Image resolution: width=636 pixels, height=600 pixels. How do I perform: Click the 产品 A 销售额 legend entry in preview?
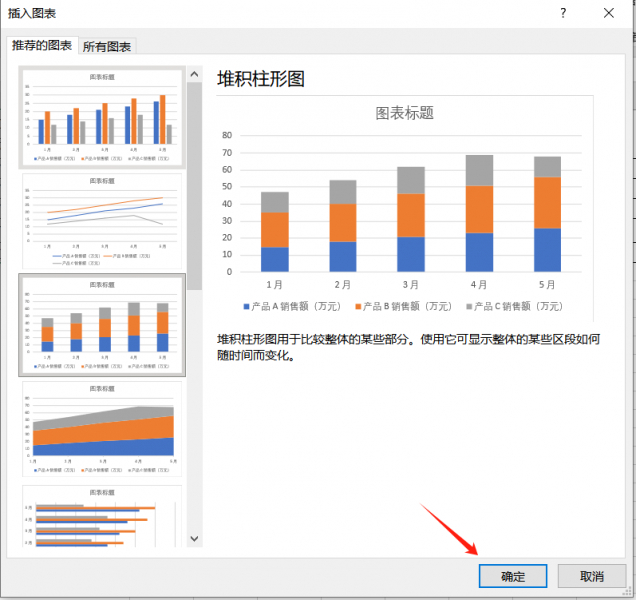click(x=292, y=306)
